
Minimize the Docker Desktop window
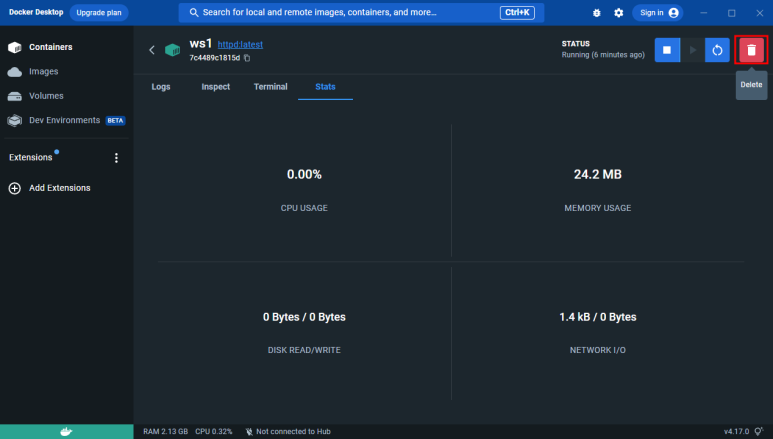(703, 13)
